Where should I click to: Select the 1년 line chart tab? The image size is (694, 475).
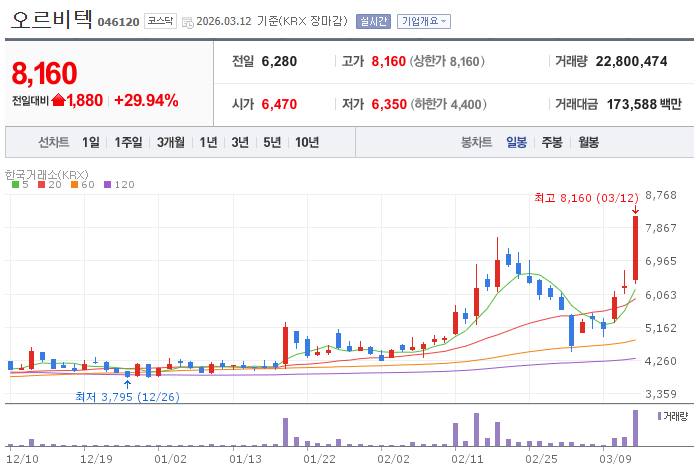click(208, 142)
